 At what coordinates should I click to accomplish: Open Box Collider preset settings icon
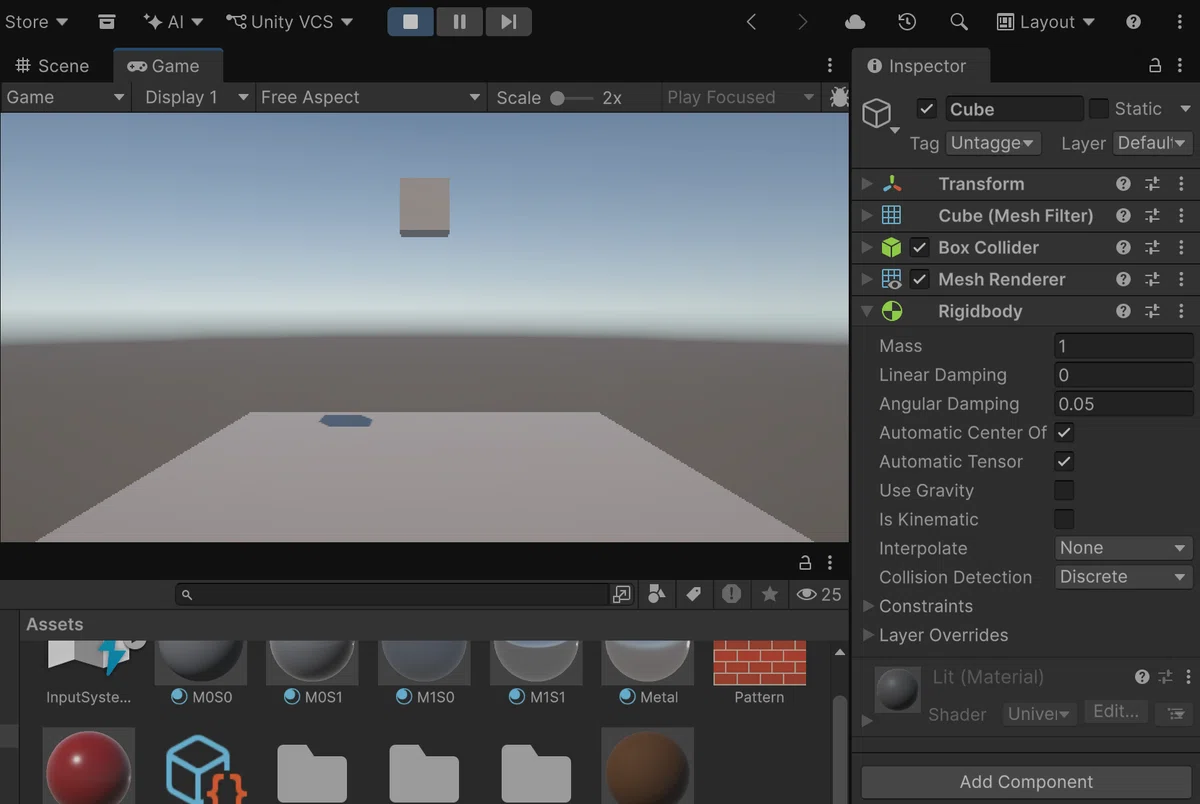click(1152, 248)
